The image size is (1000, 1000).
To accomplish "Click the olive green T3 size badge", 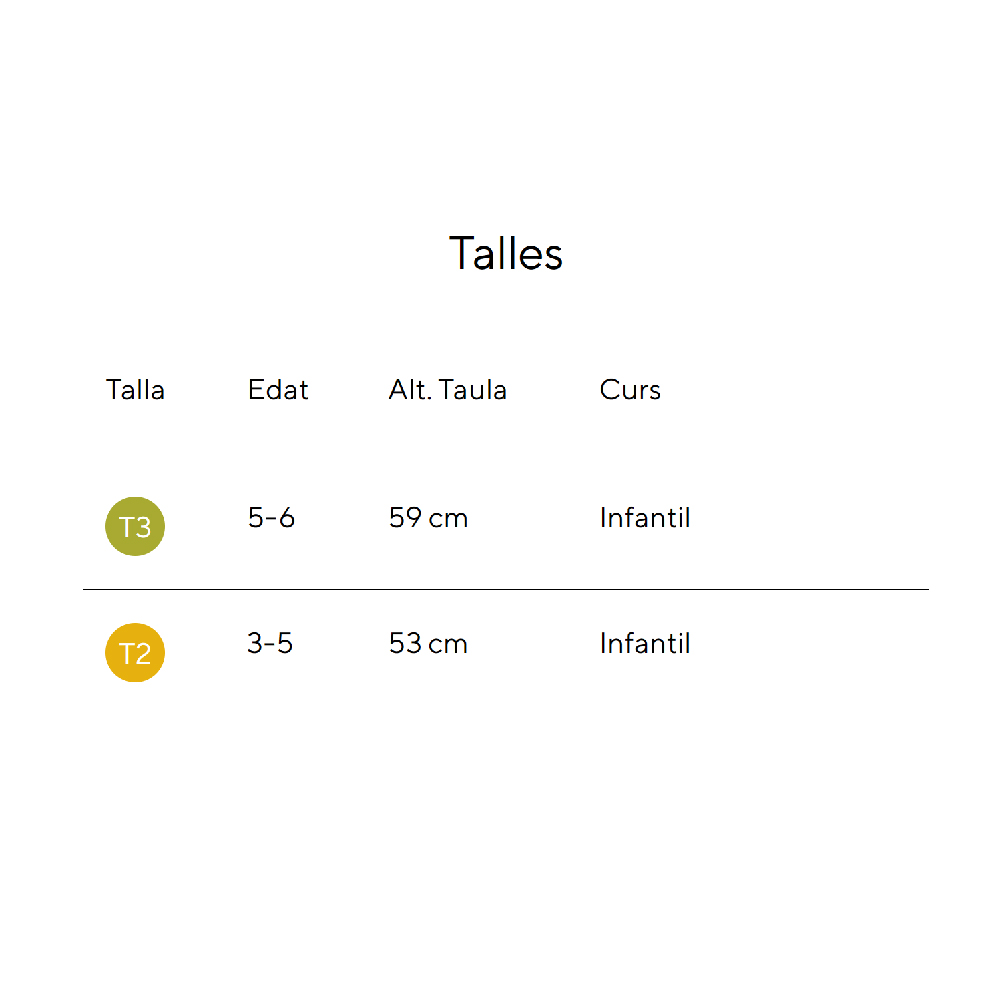I will coord(135,526).
